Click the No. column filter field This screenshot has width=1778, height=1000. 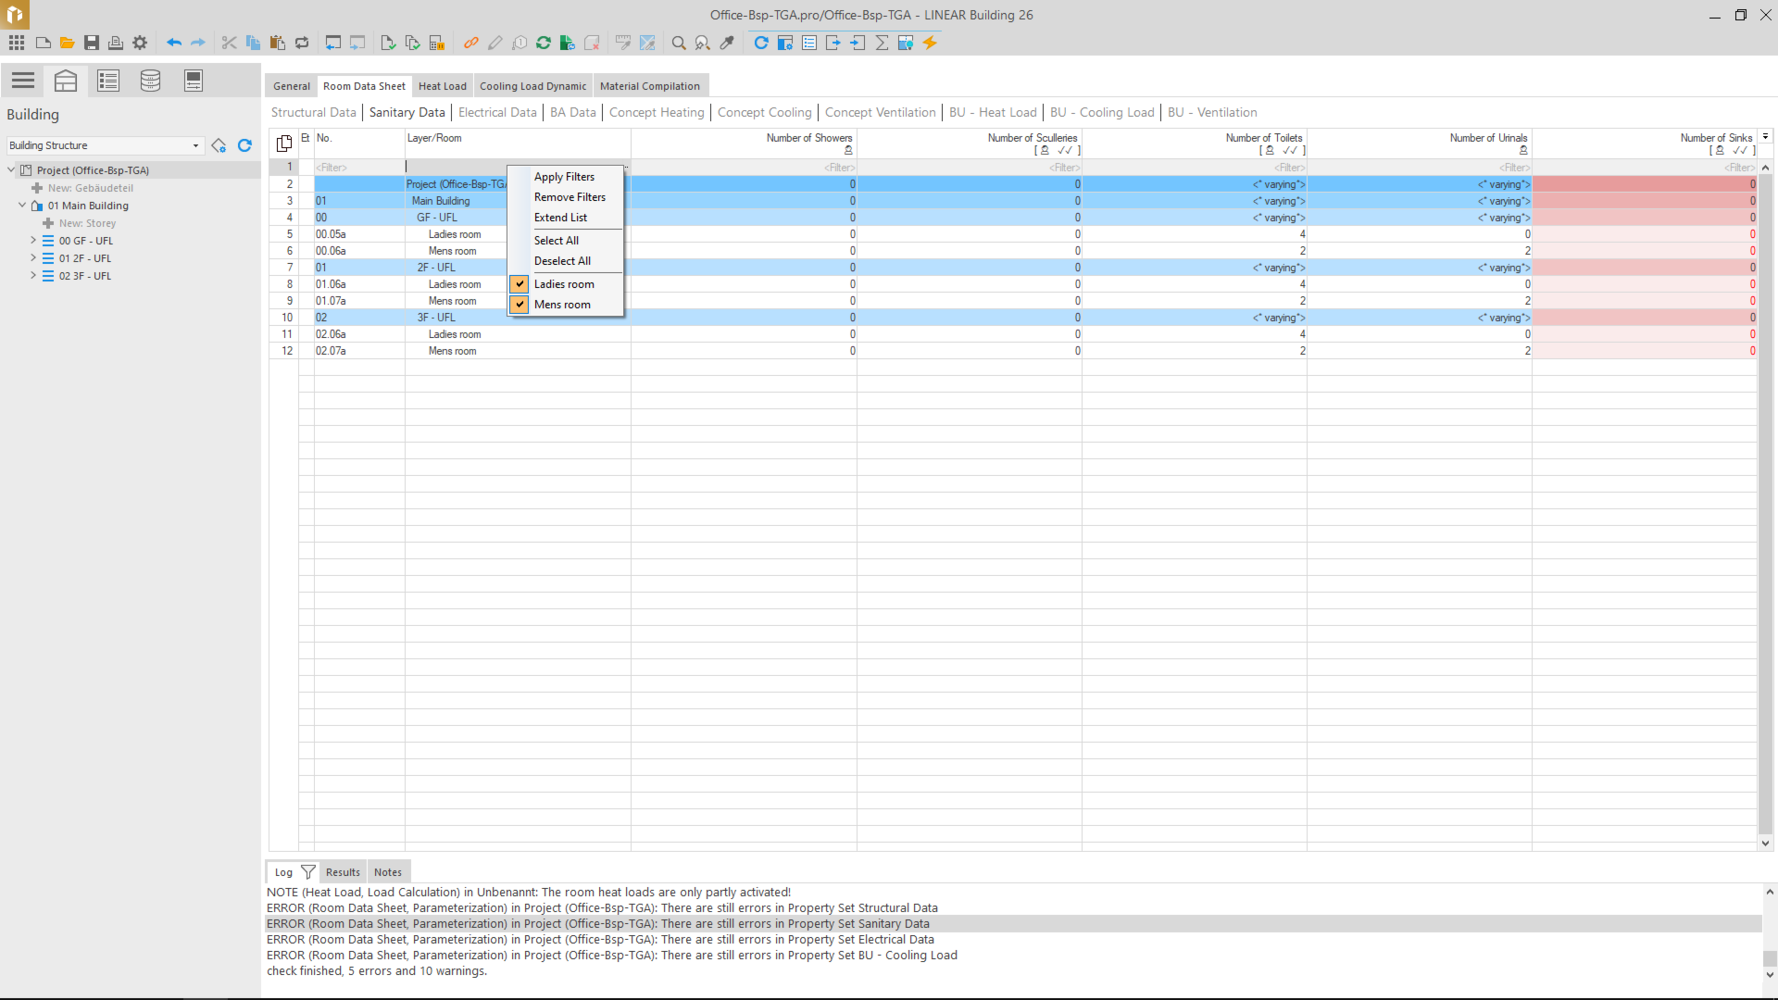coord(358,168)
